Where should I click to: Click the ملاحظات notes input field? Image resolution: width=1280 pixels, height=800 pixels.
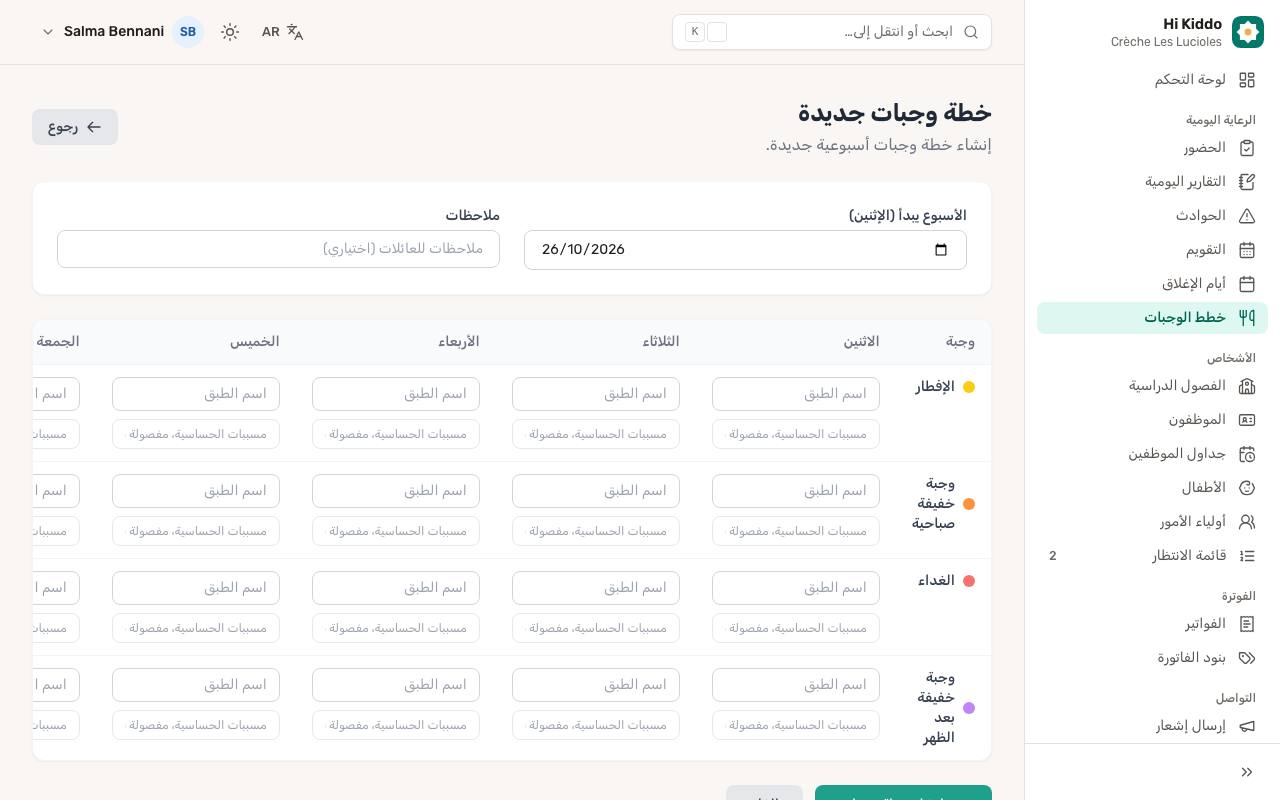pos(278,249)
